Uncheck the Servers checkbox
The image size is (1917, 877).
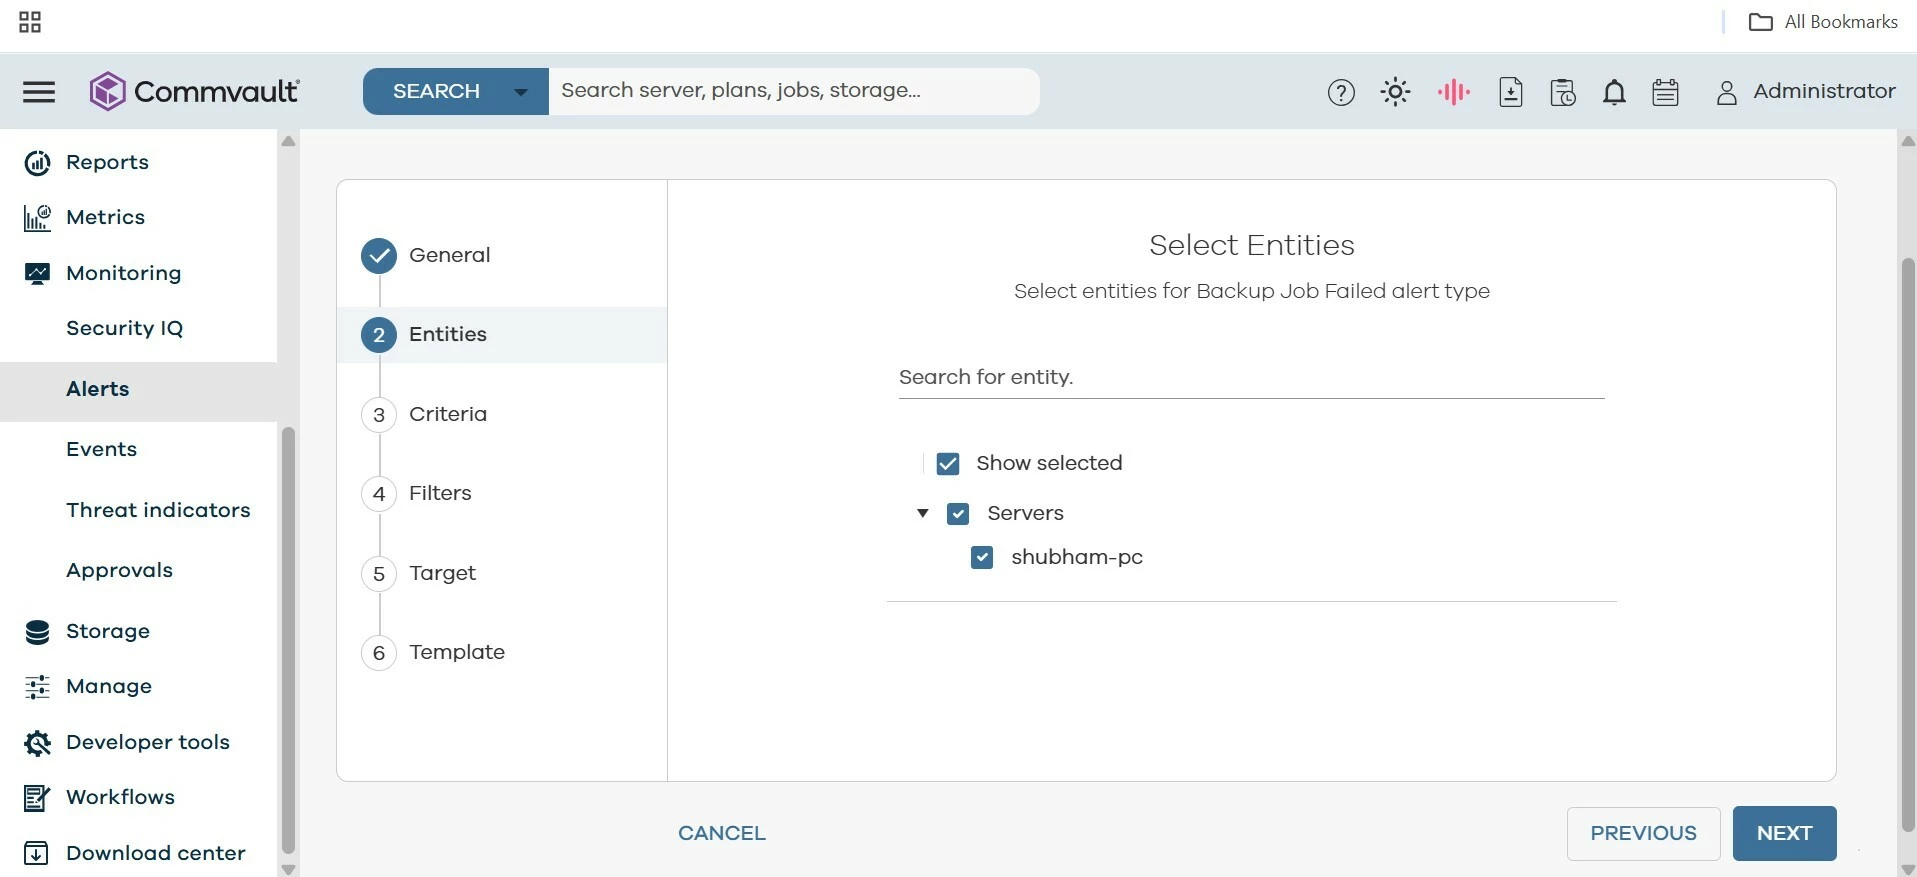tap(958, 514)
